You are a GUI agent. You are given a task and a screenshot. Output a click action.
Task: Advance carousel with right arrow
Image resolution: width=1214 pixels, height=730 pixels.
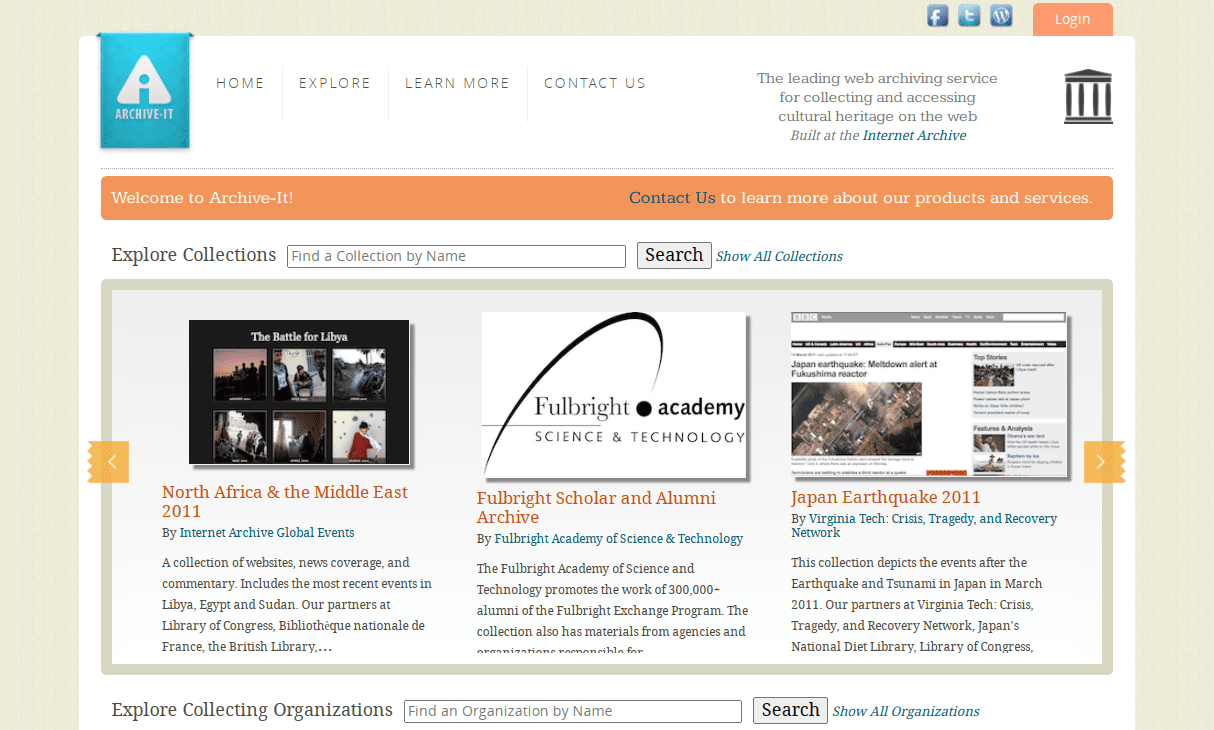coord(1102,462)
